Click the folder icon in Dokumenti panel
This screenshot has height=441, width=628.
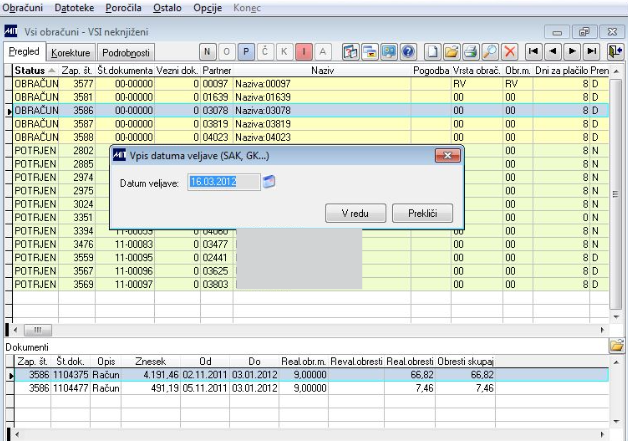[x=617, y=346]
